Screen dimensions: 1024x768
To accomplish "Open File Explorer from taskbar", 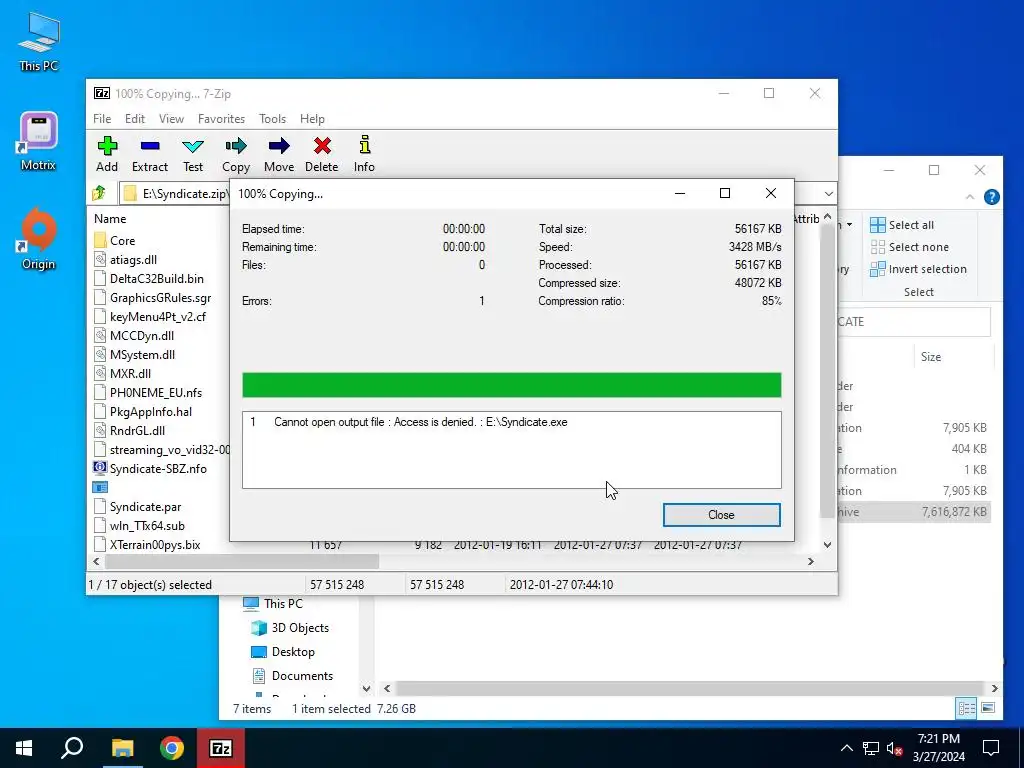I will pos(123,748).
